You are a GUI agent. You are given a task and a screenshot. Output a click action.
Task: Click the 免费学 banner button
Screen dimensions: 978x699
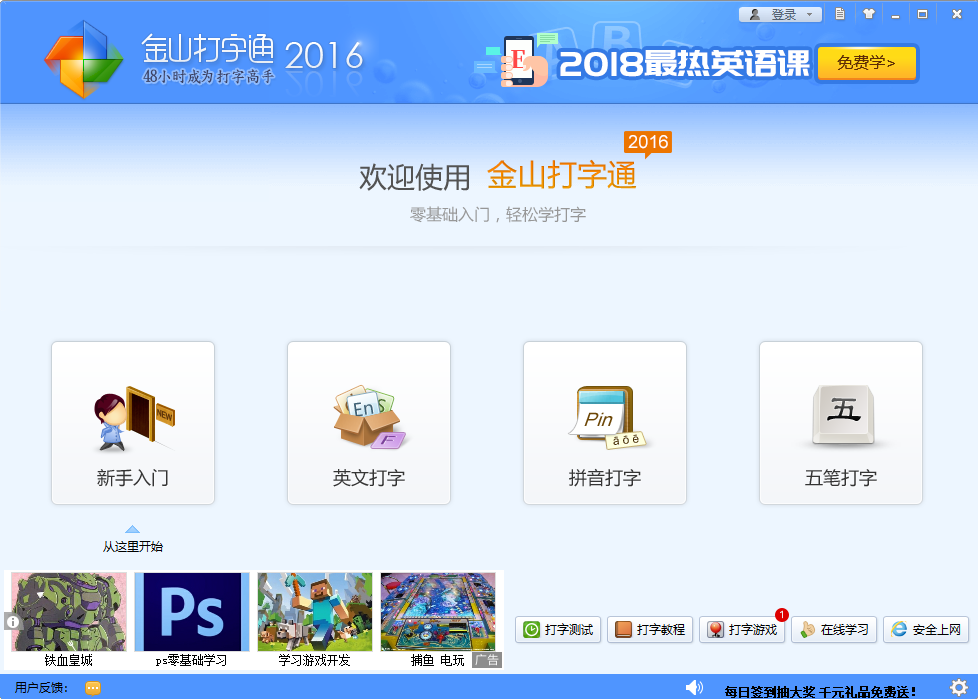pos(866,63)
